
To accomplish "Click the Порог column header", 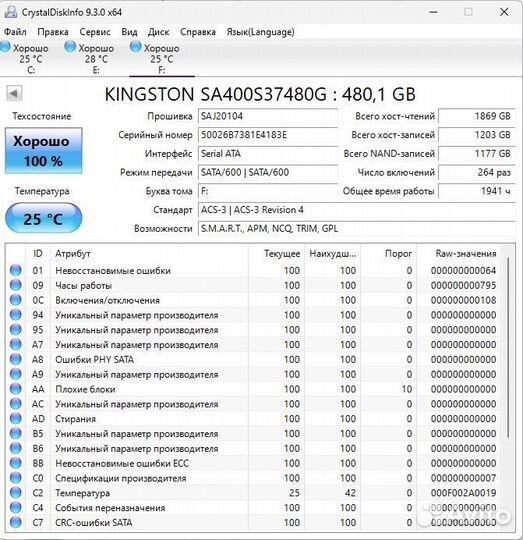I will [x=389, y=254].
